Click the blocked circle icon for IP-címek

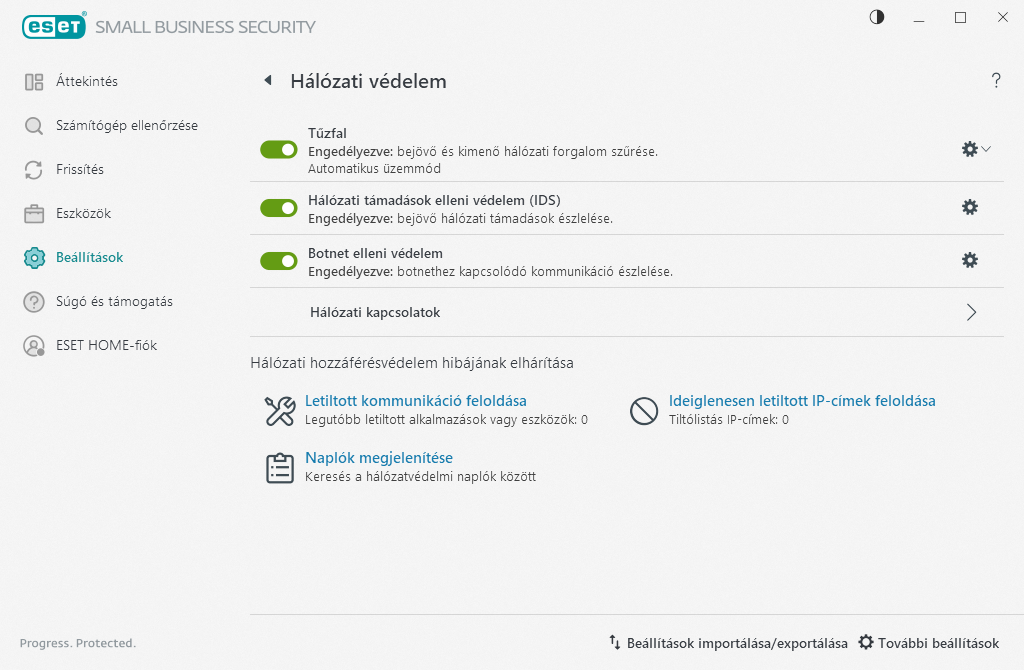pyautogui.click(x=643, y=411)
